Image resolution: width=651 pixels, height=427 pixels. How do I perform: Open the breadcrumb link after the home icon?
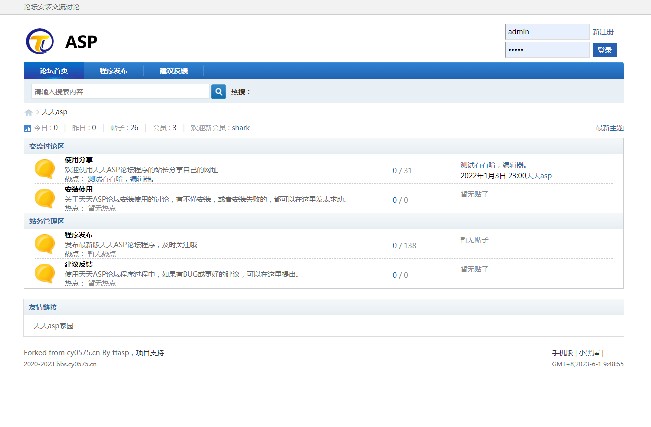tap(54, 112)
